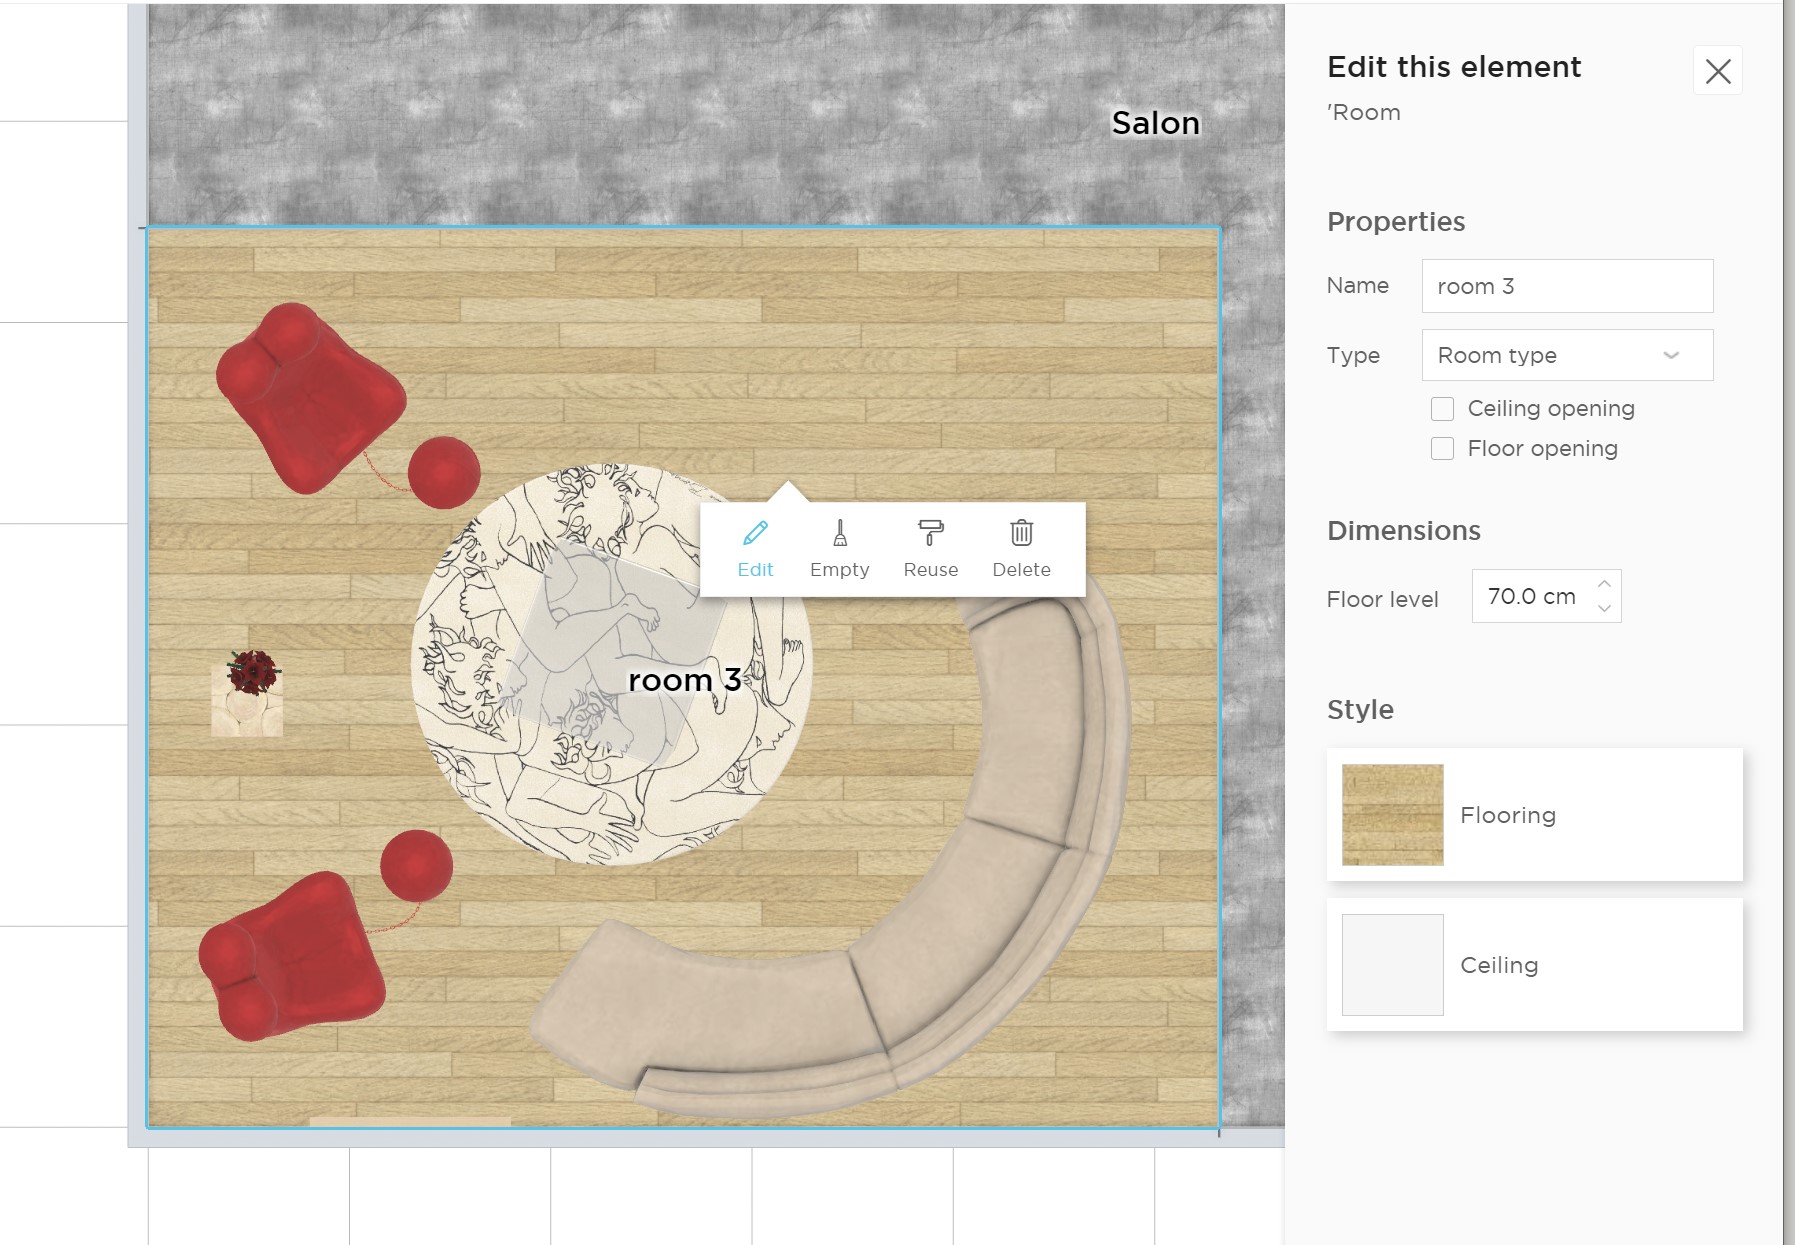The image size is (1795, 1245).
Task: Click the Name field containing room 3
Action: tap(1566, 286)
